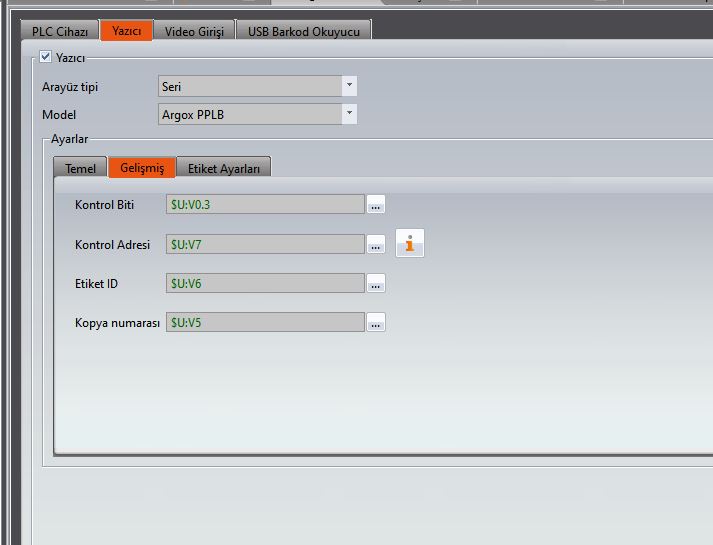Open address picker for Etiket ID
Viewport: 713px width, 545px height.
pyautogui.click(x=376, y=284)
